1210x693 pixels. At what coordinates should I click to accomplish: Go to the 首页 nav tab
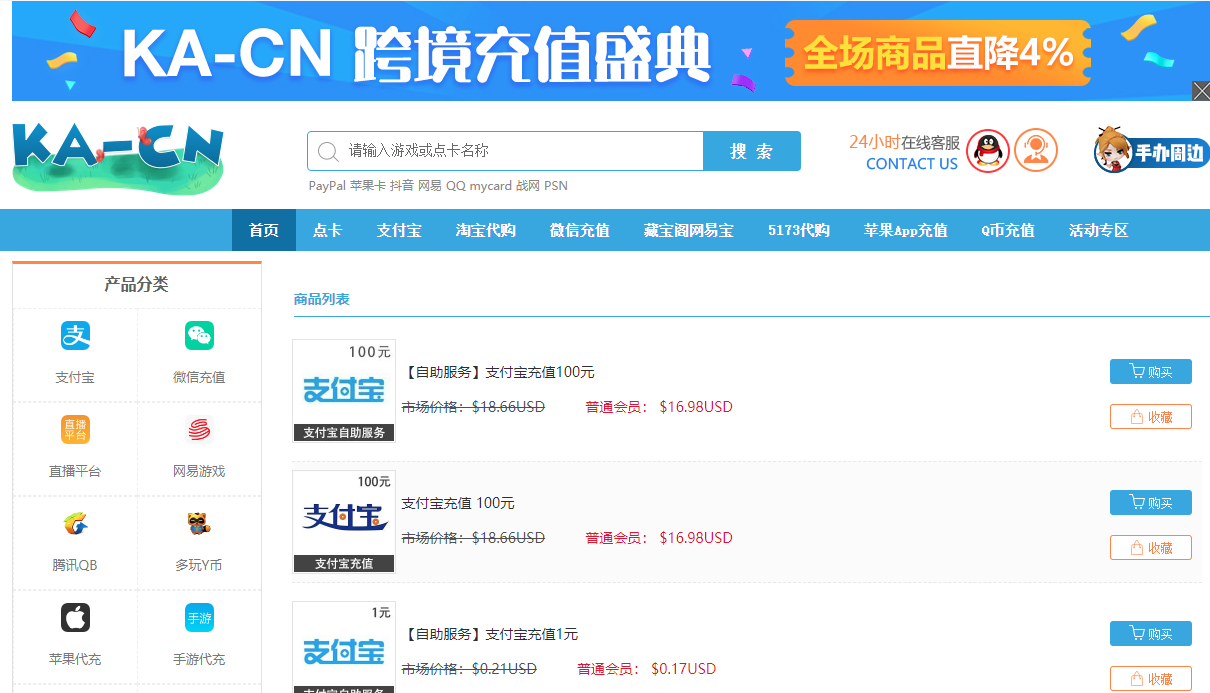[x=264, y=230]
